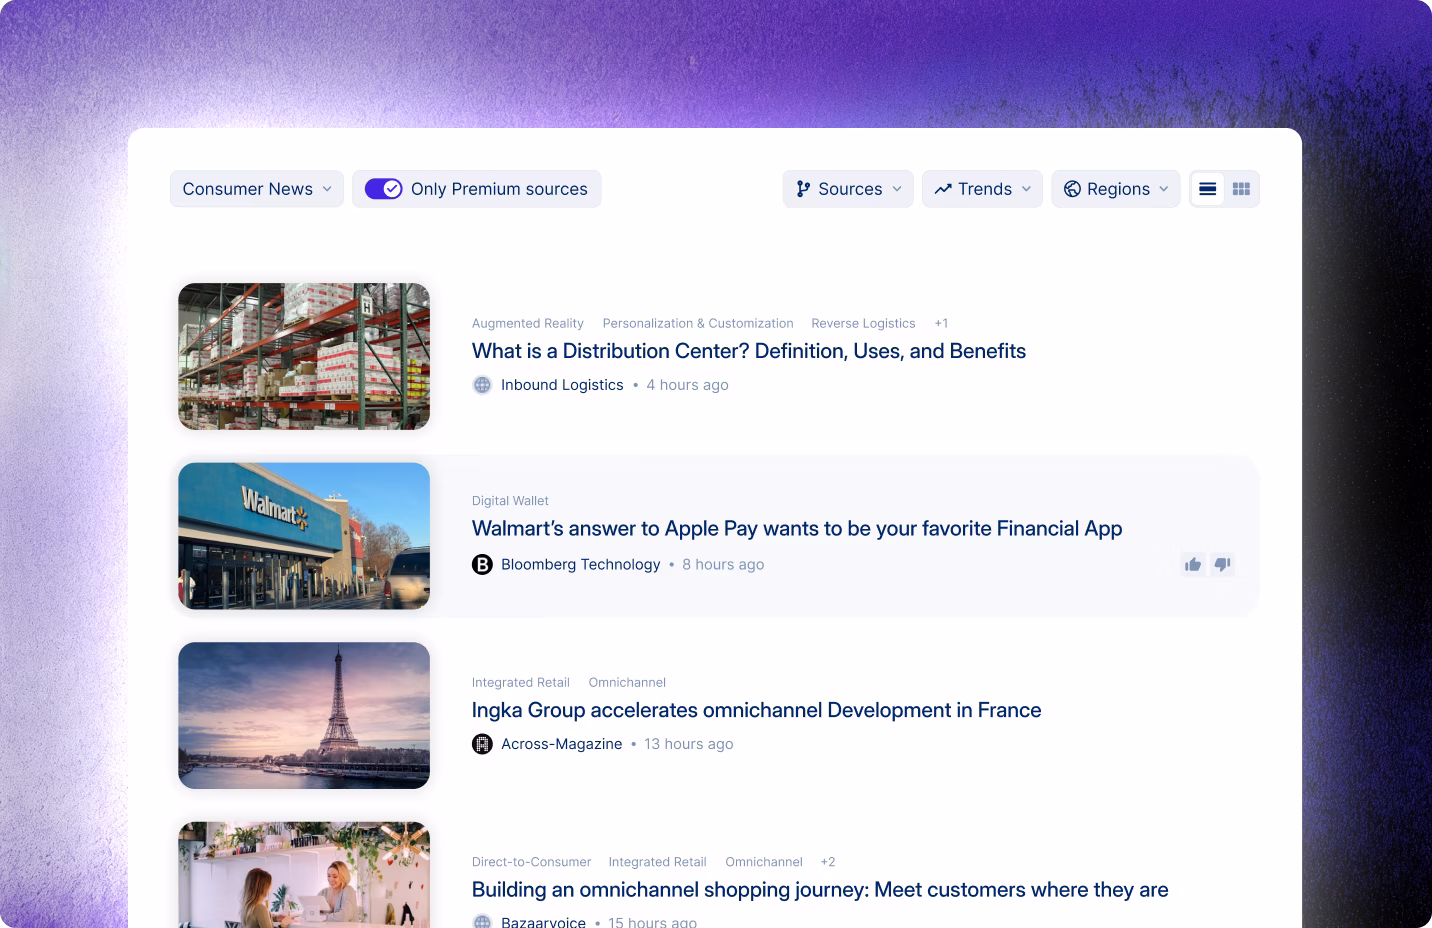Expand the Regions filter dropdown
Viewport: 1432px width, 928px height.
pos(1116,189)
